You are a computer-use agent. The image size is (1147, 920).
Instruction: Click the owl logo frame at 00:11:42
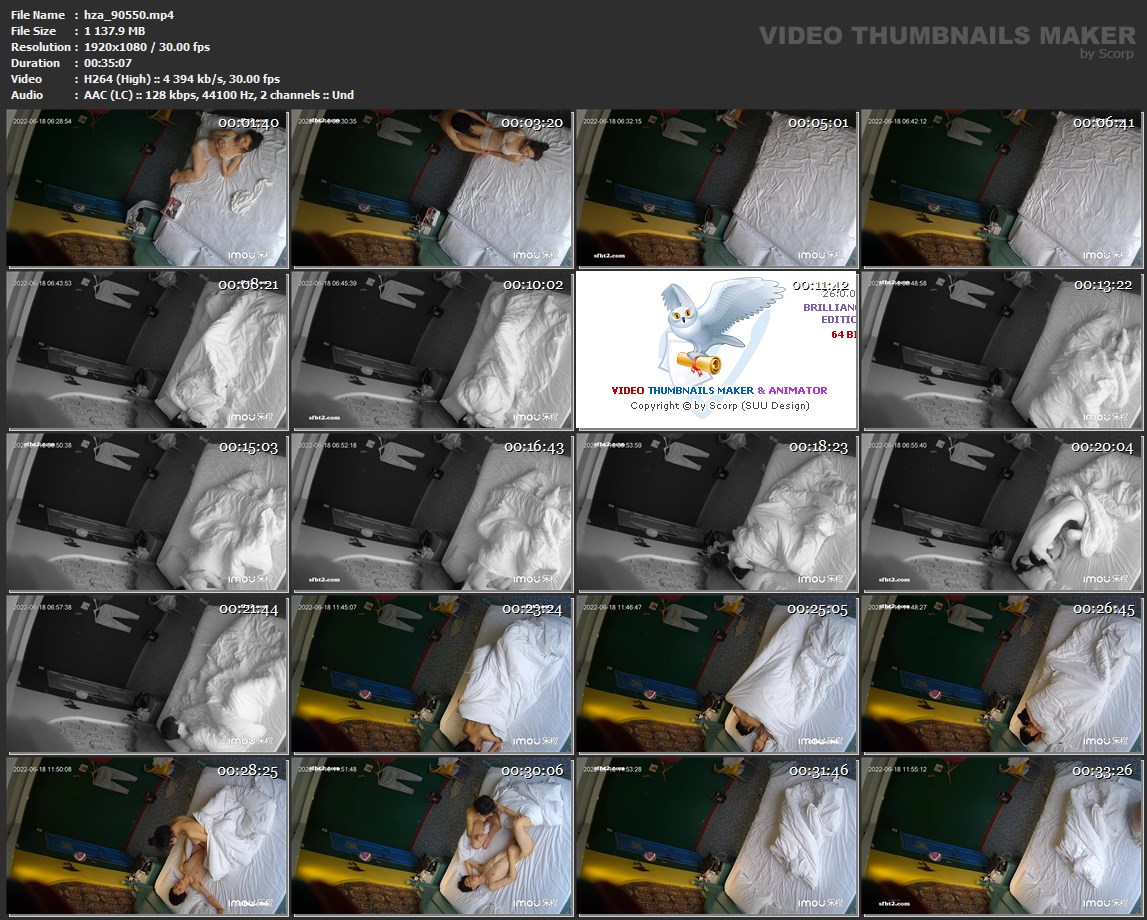click(x=717, y=350)
